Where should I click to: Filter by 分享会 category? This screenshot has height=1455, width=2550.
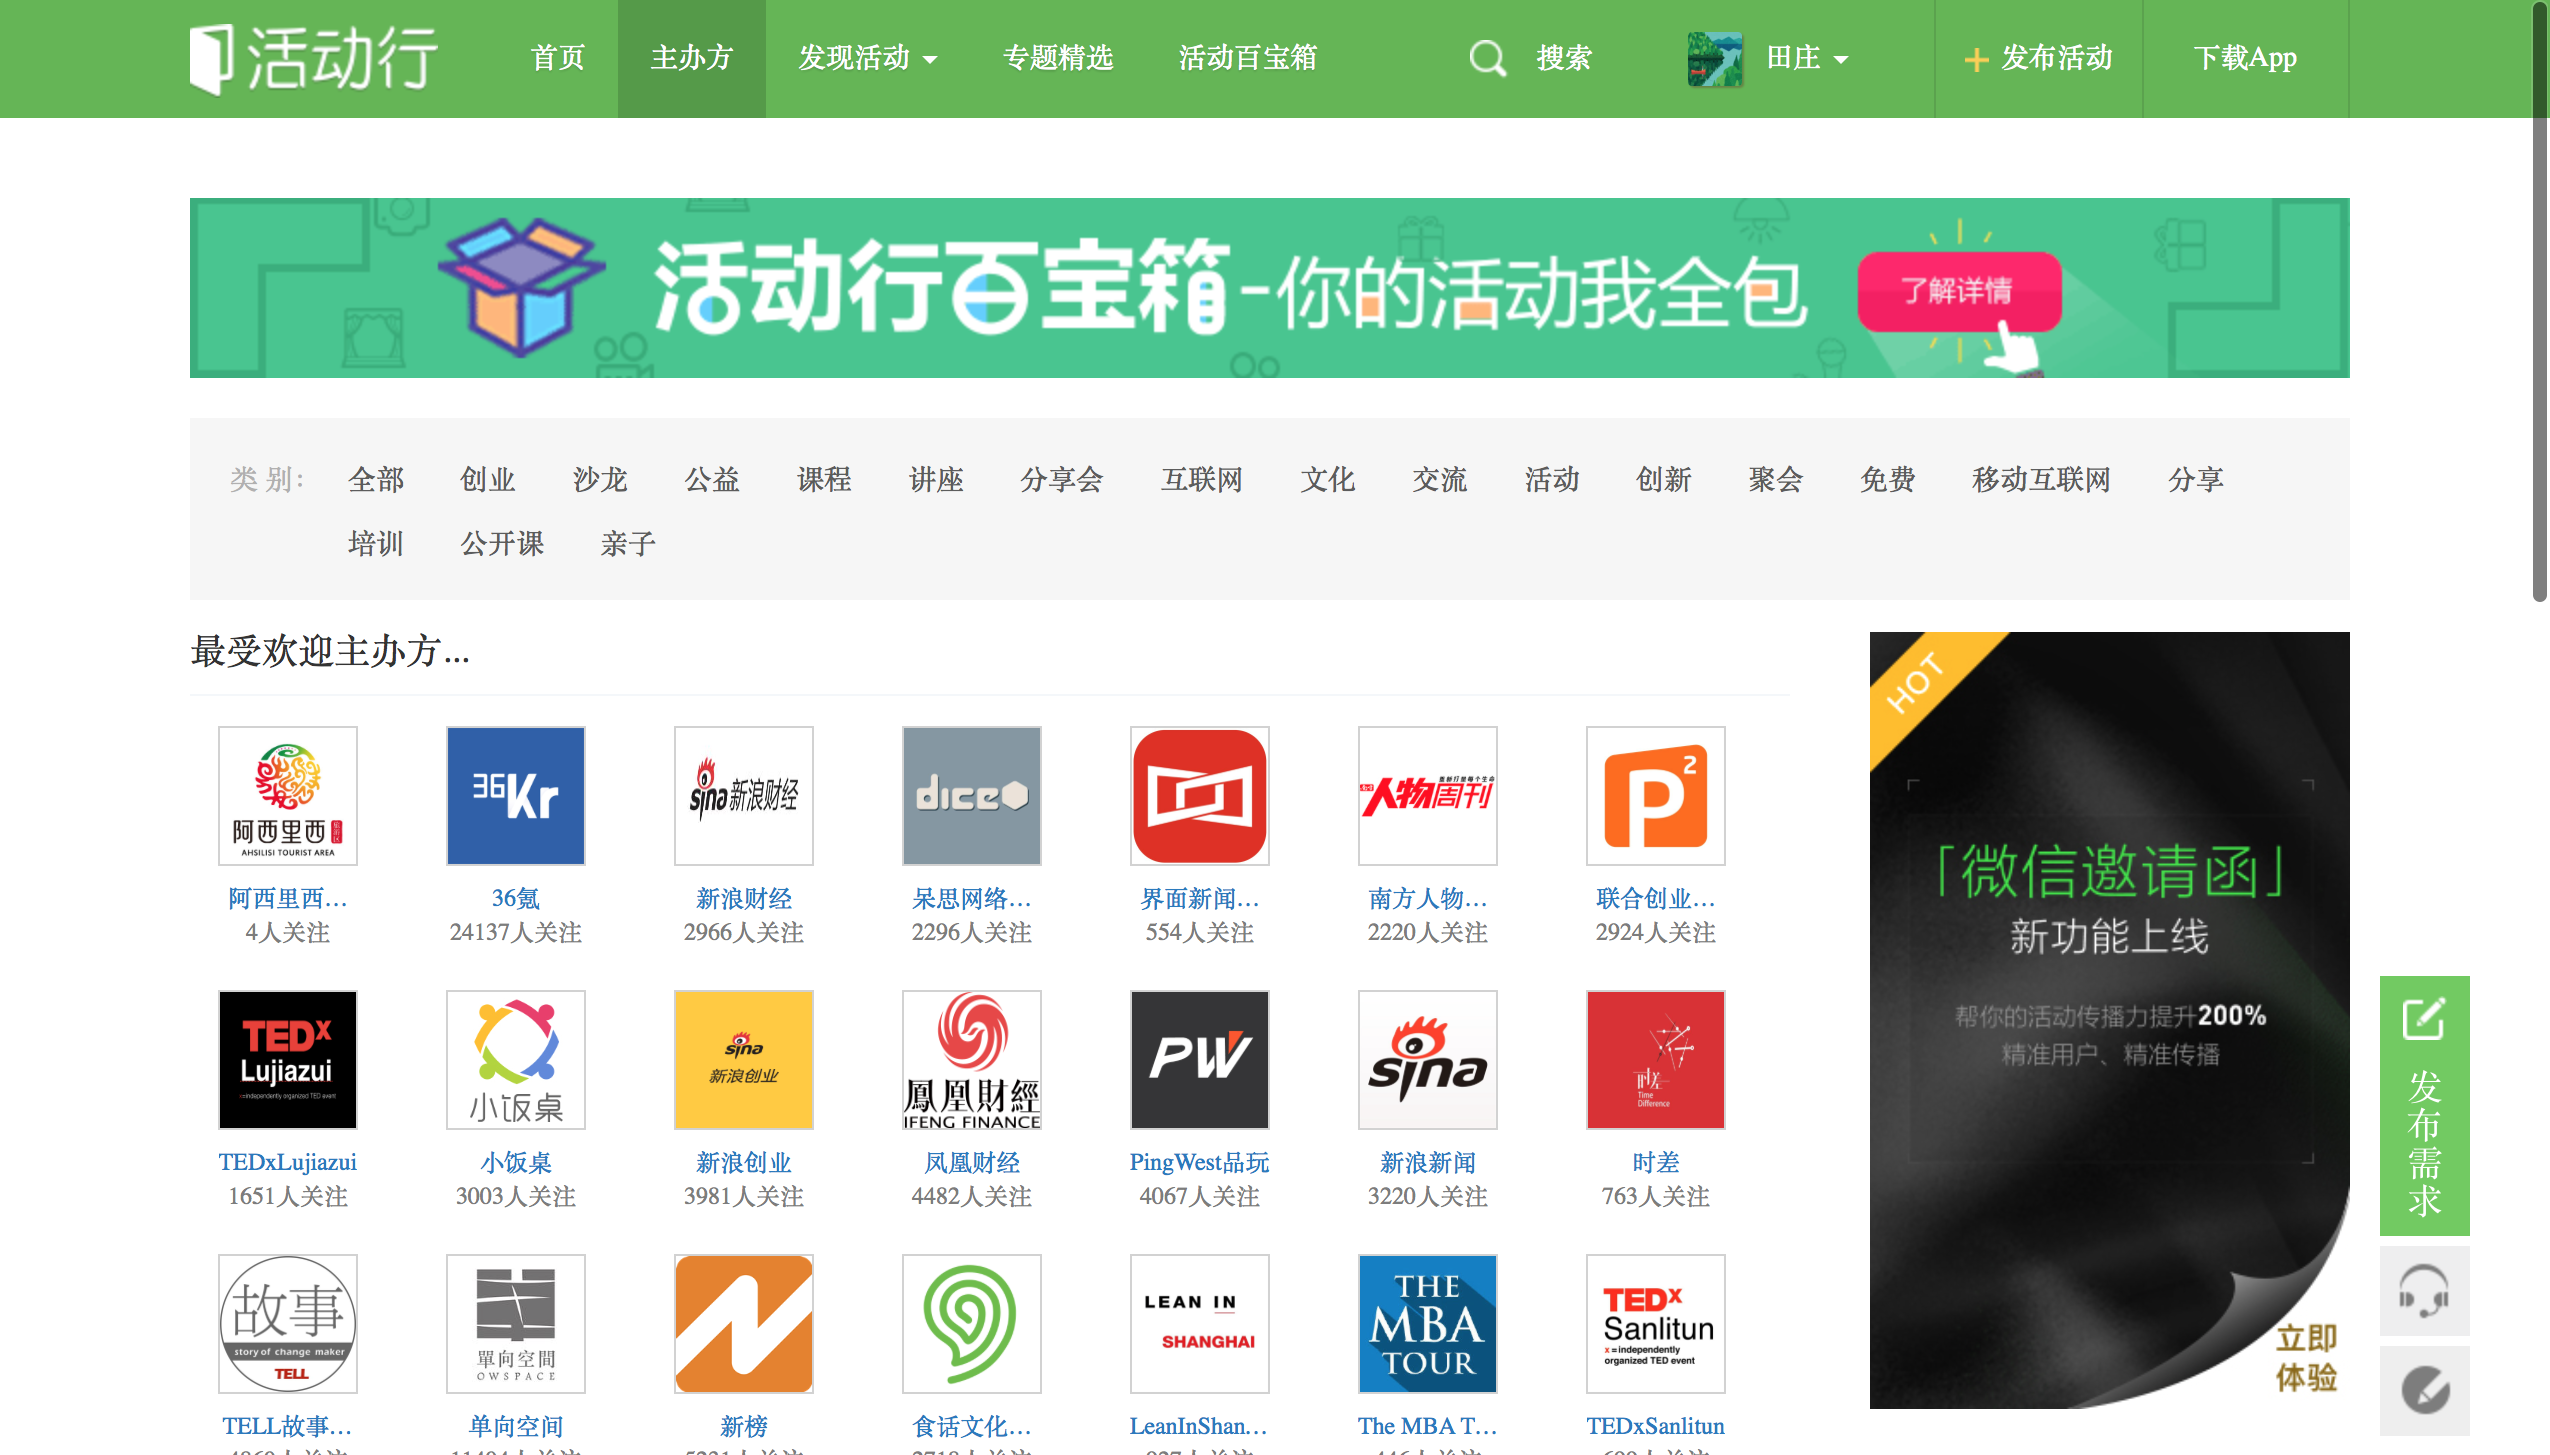(x=1062, y=480)
